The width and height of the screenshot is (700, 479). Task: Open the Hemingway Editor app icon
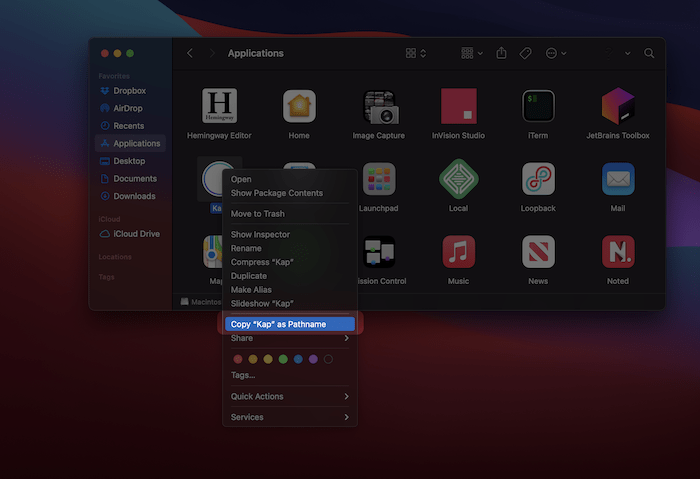(219, 106)
